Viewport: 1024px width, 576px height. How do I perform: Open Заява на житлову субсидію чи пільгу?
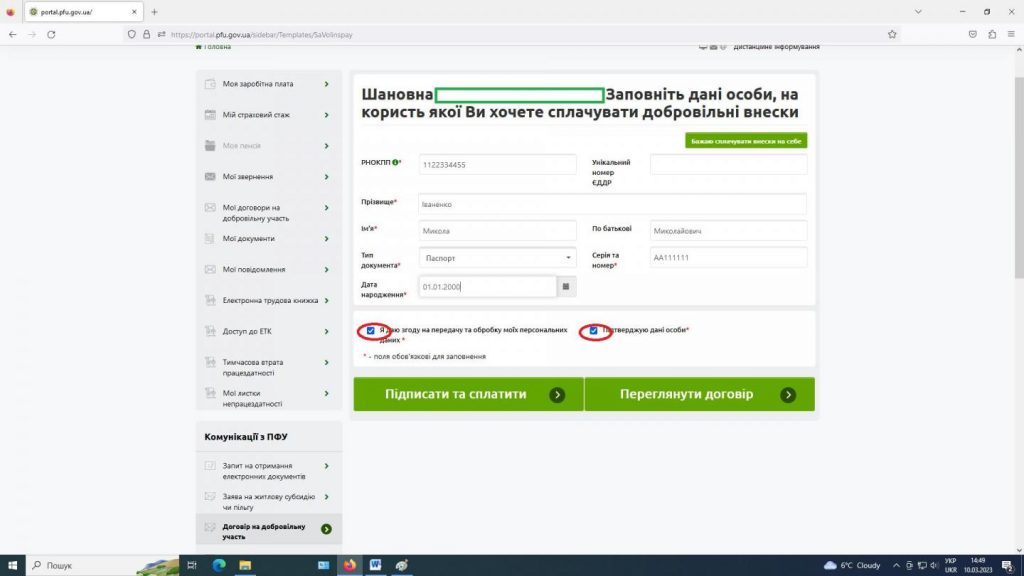tap(268, 502)
